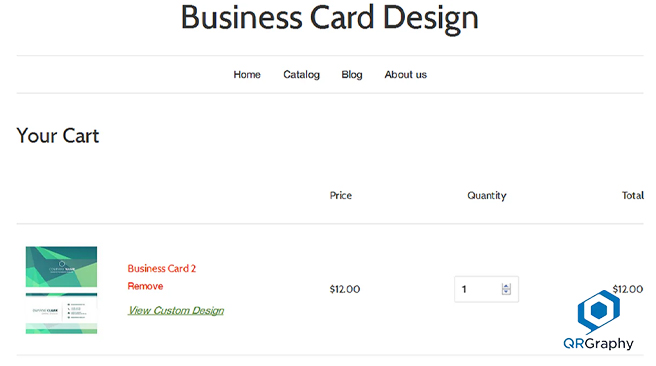
Task: Click the Business Card Design site title
Action: point(329,18)
